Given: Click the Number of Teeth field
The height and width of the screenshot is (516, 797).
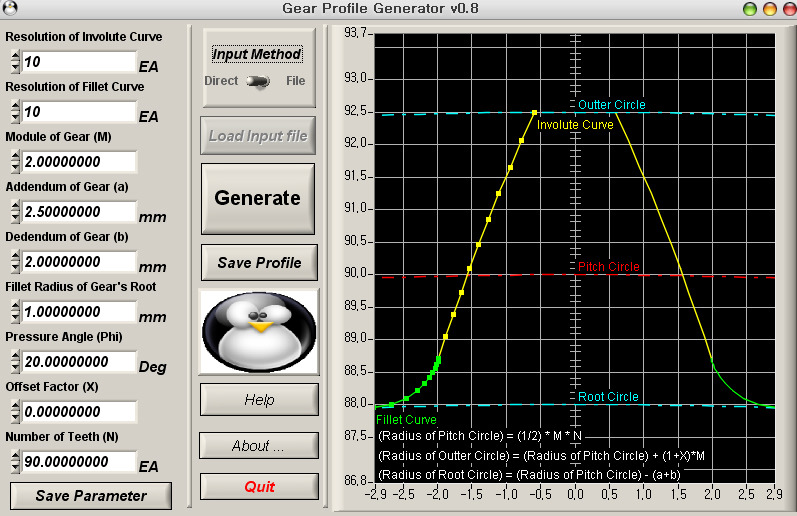Looking at the screenshot, I should coord(79,462).
